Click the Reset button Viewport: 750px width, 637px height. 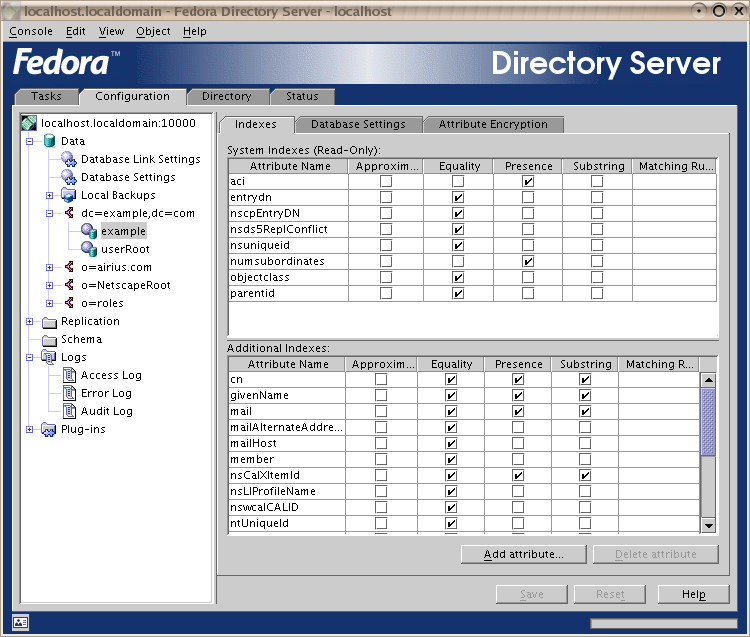[610, 594]
